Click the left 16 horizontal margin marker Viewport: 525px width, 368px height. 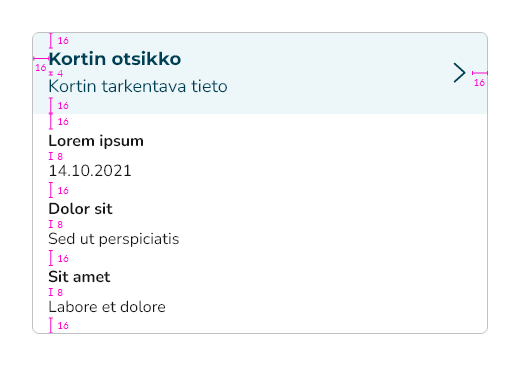(x=41, y=64)
